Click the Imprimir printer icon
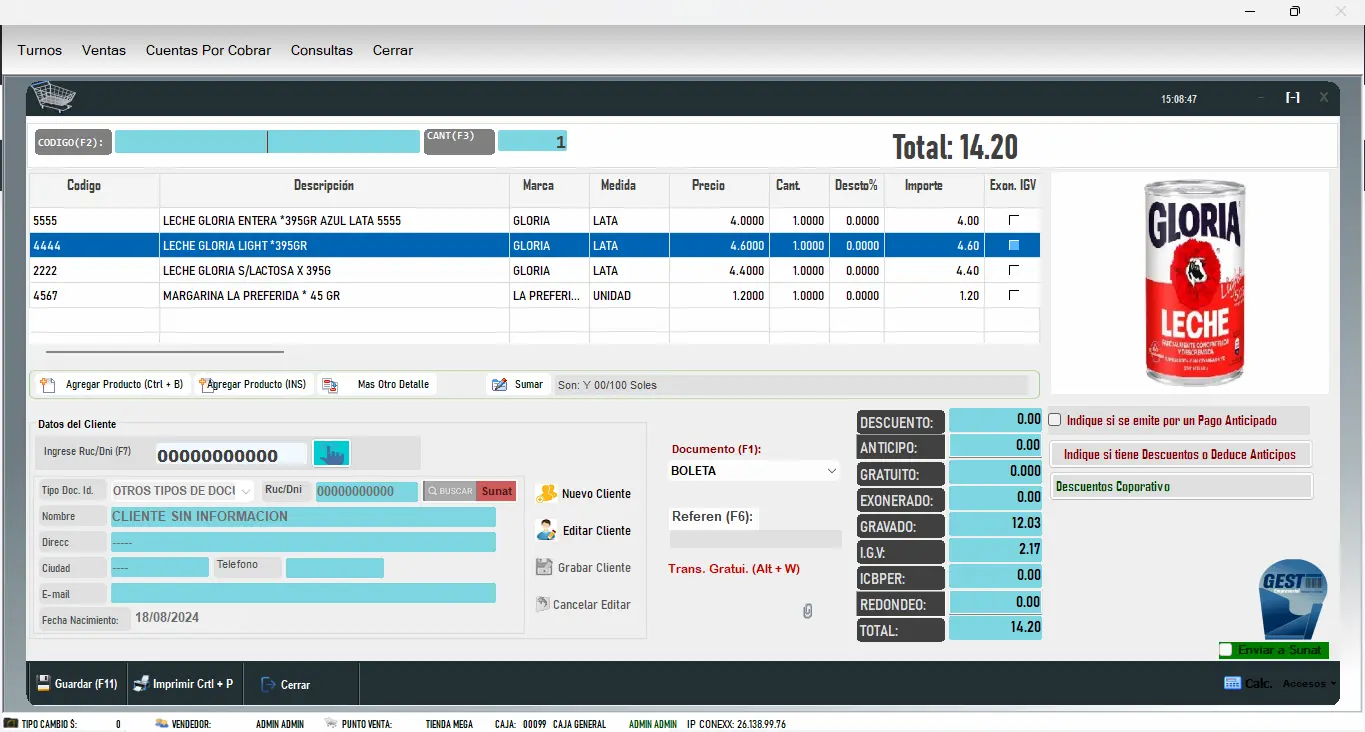 click(x=141, y=684)
